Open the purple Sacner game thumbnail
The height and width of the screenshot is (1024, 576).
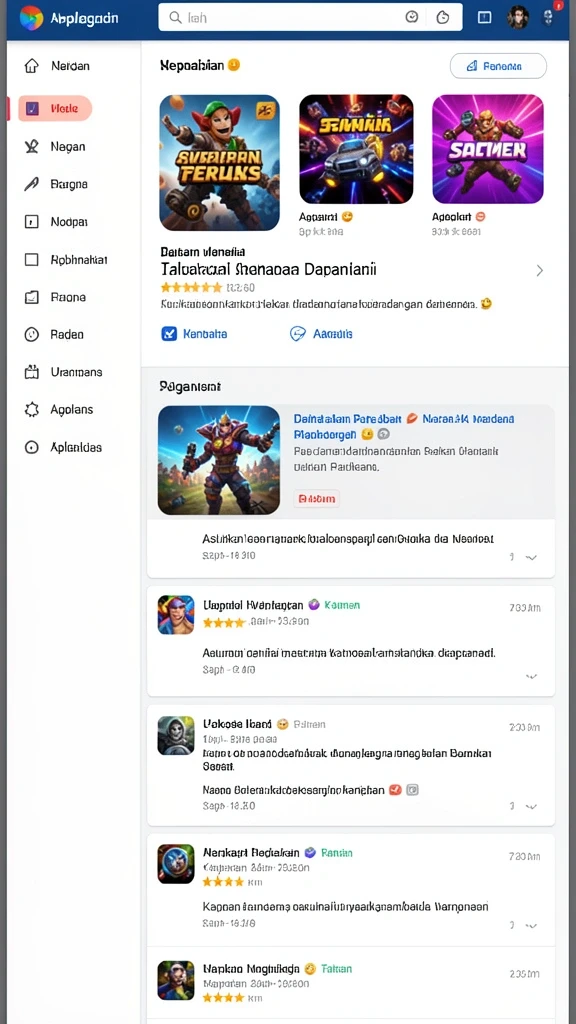point(488,150)
